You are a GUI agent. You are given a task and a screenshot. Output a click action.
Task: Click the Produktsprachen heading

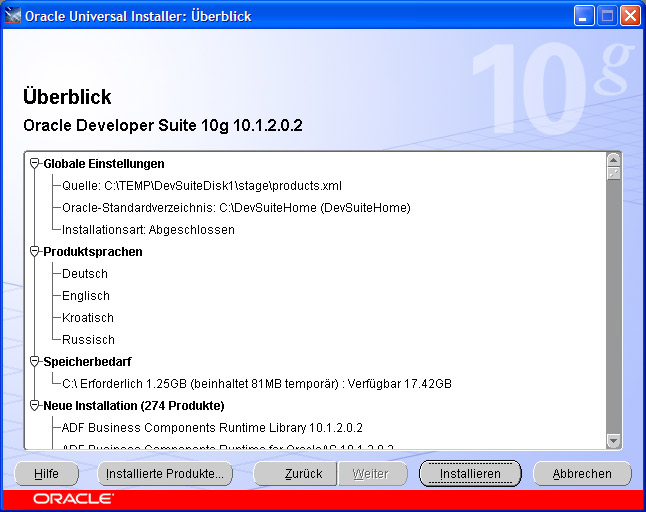click(93, 251)
